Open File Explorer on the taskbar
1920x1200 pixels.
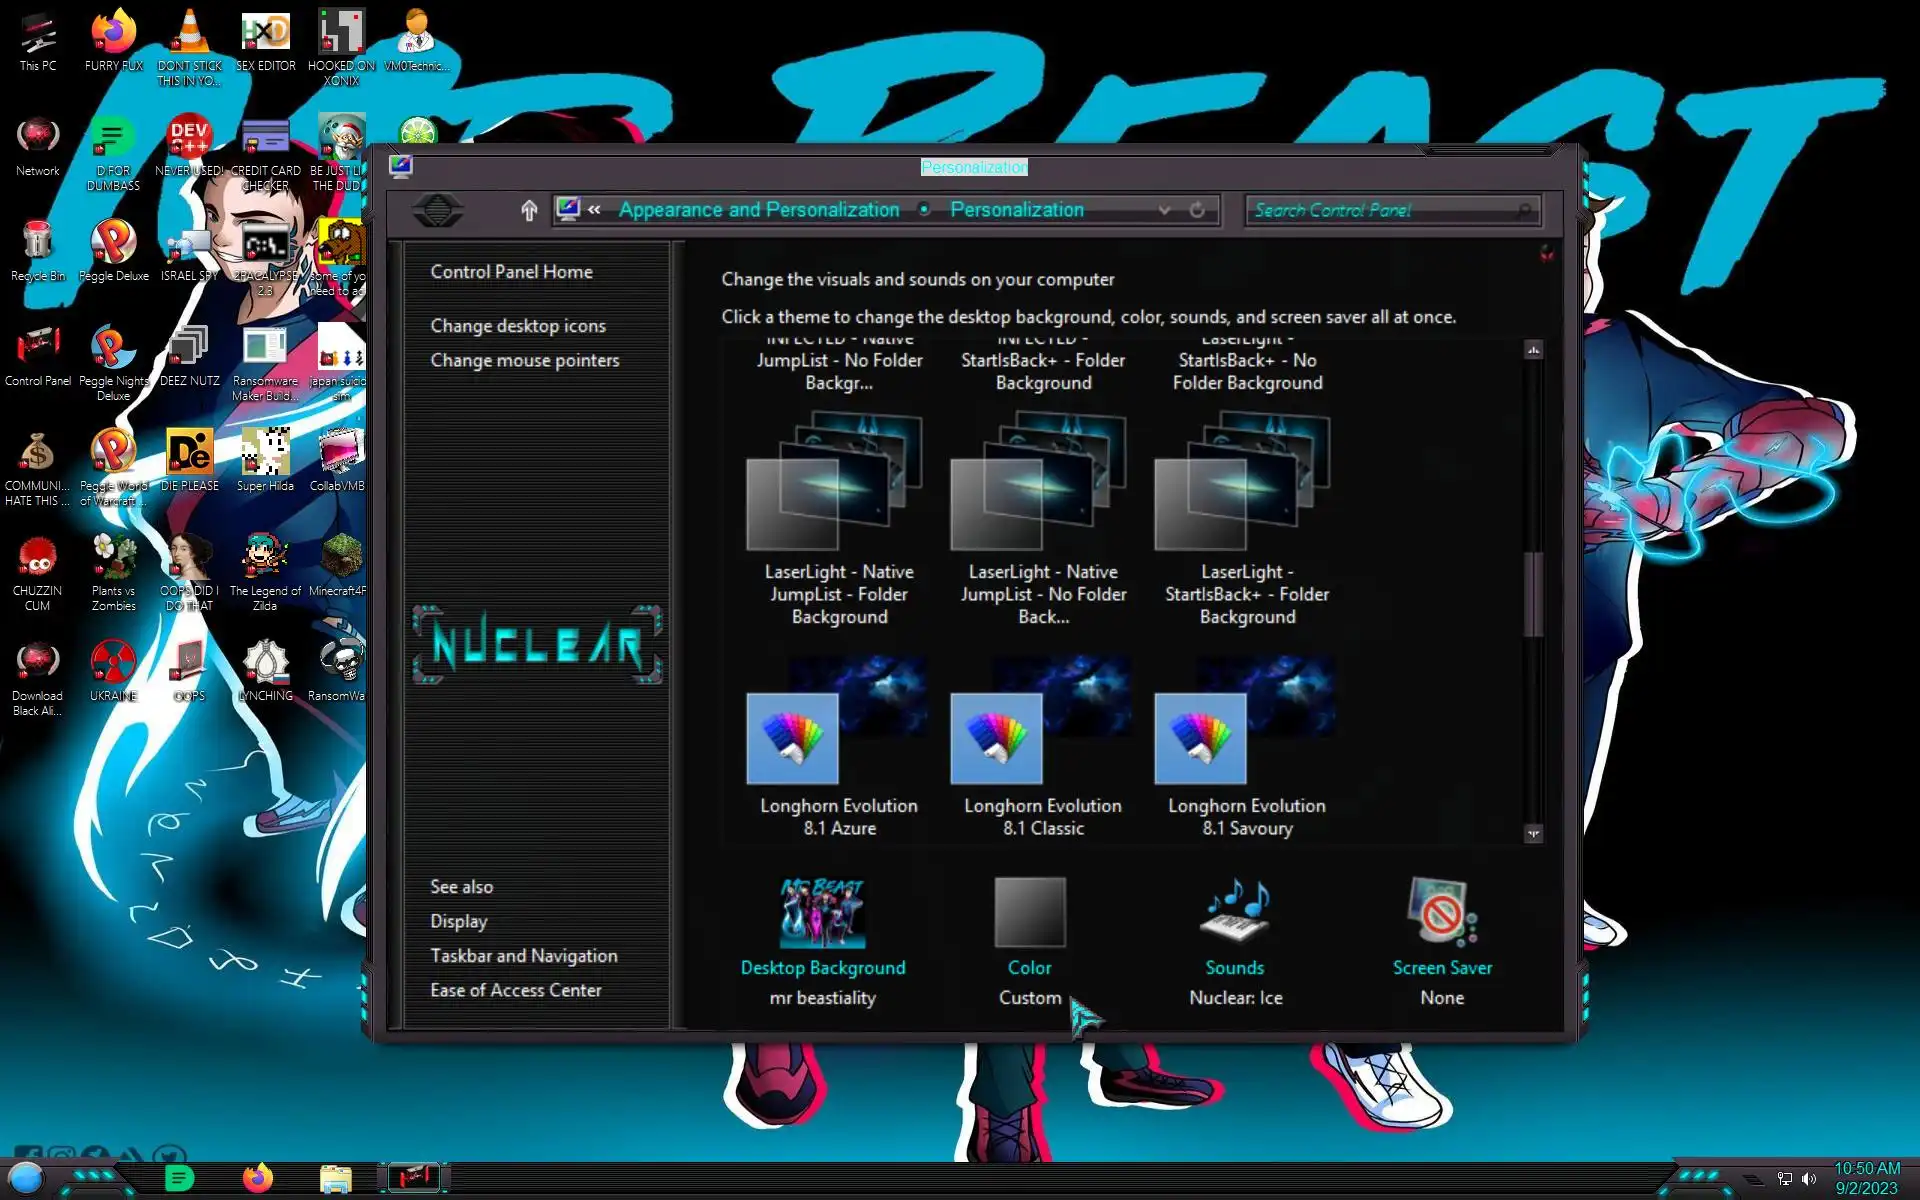[x=335, y=1178]
